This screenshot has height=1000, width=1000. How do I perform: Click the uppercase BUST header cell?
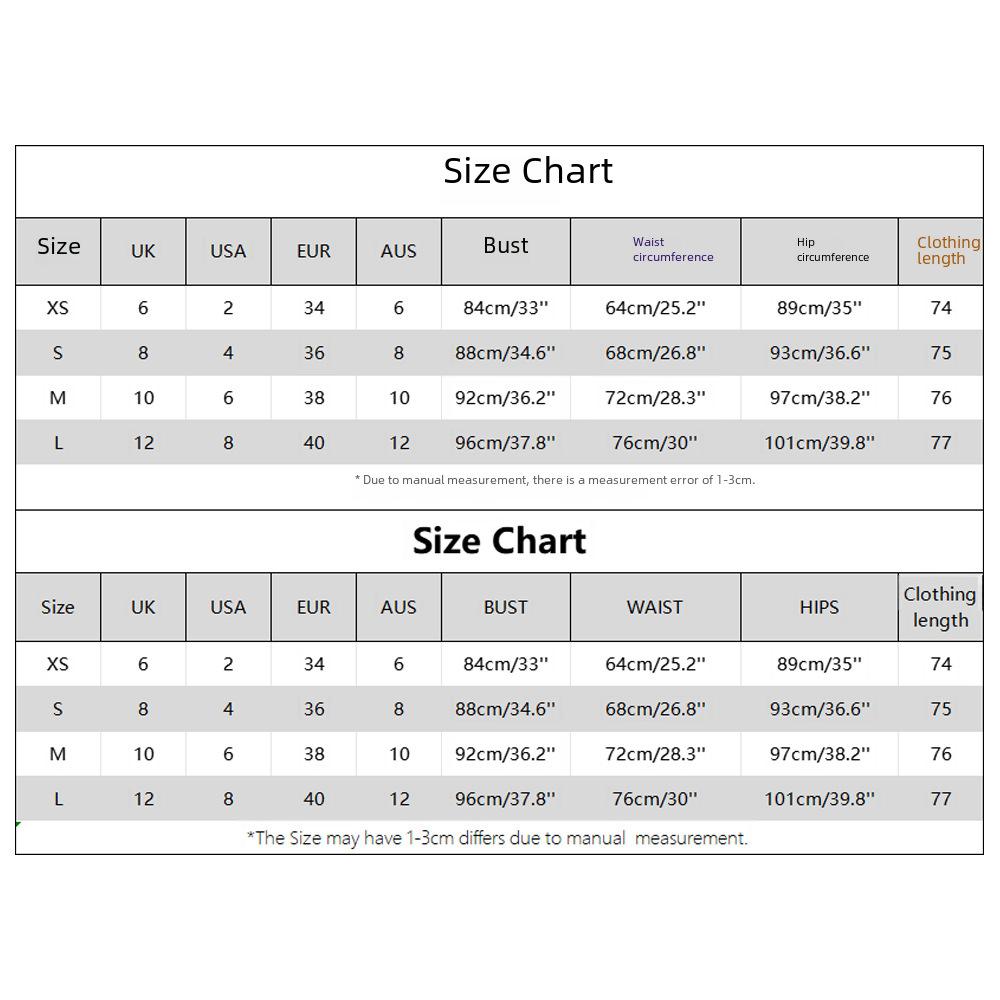tap(506, 607)
